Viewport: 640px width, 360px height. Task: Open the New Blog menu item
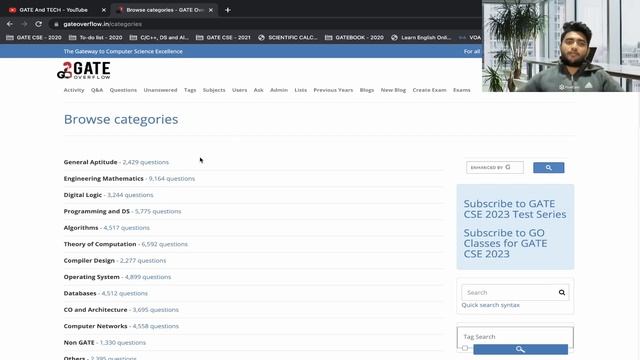click(x=393, y=90)
